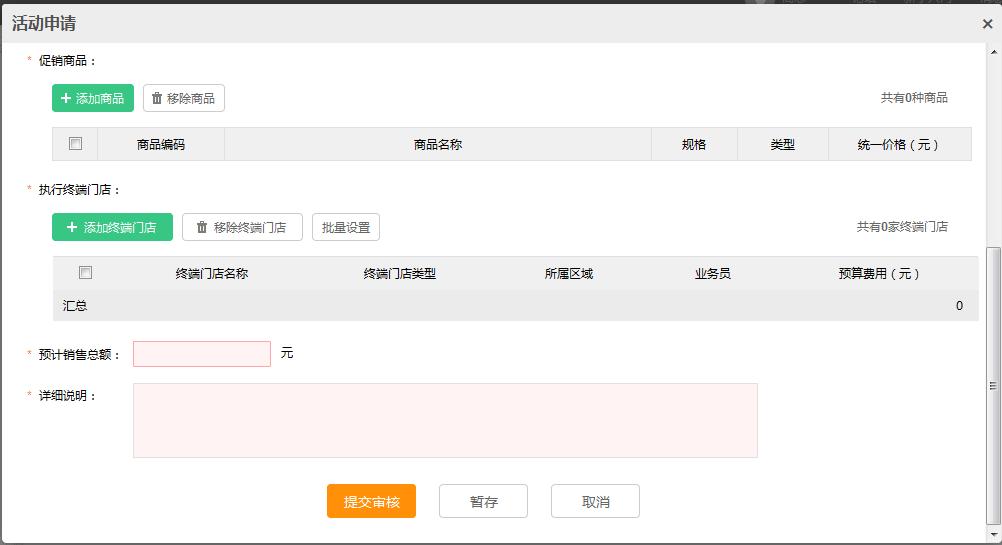The height and width of the screenshot is (545, 1002).
Task: Open 批量设置 batch settings
Action: pyautogui.click(x=346, y=227)
